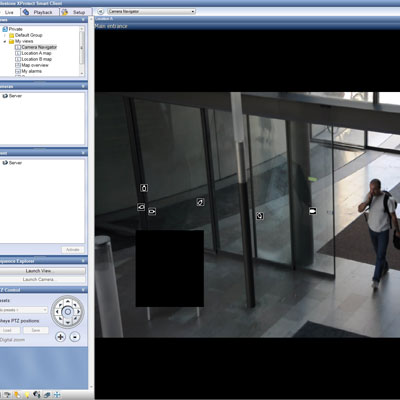Click the Load PTZ positions button
Viewport: 400px width, 400px height.
click(x=10, y=330)
